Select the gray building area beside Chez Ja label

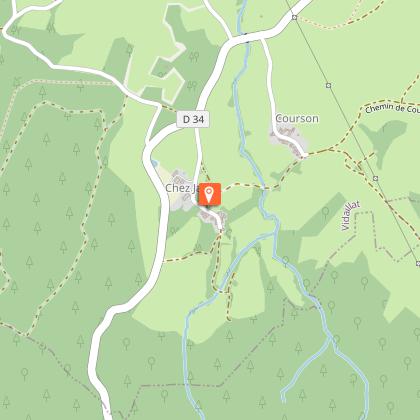(x=179, y=191)
